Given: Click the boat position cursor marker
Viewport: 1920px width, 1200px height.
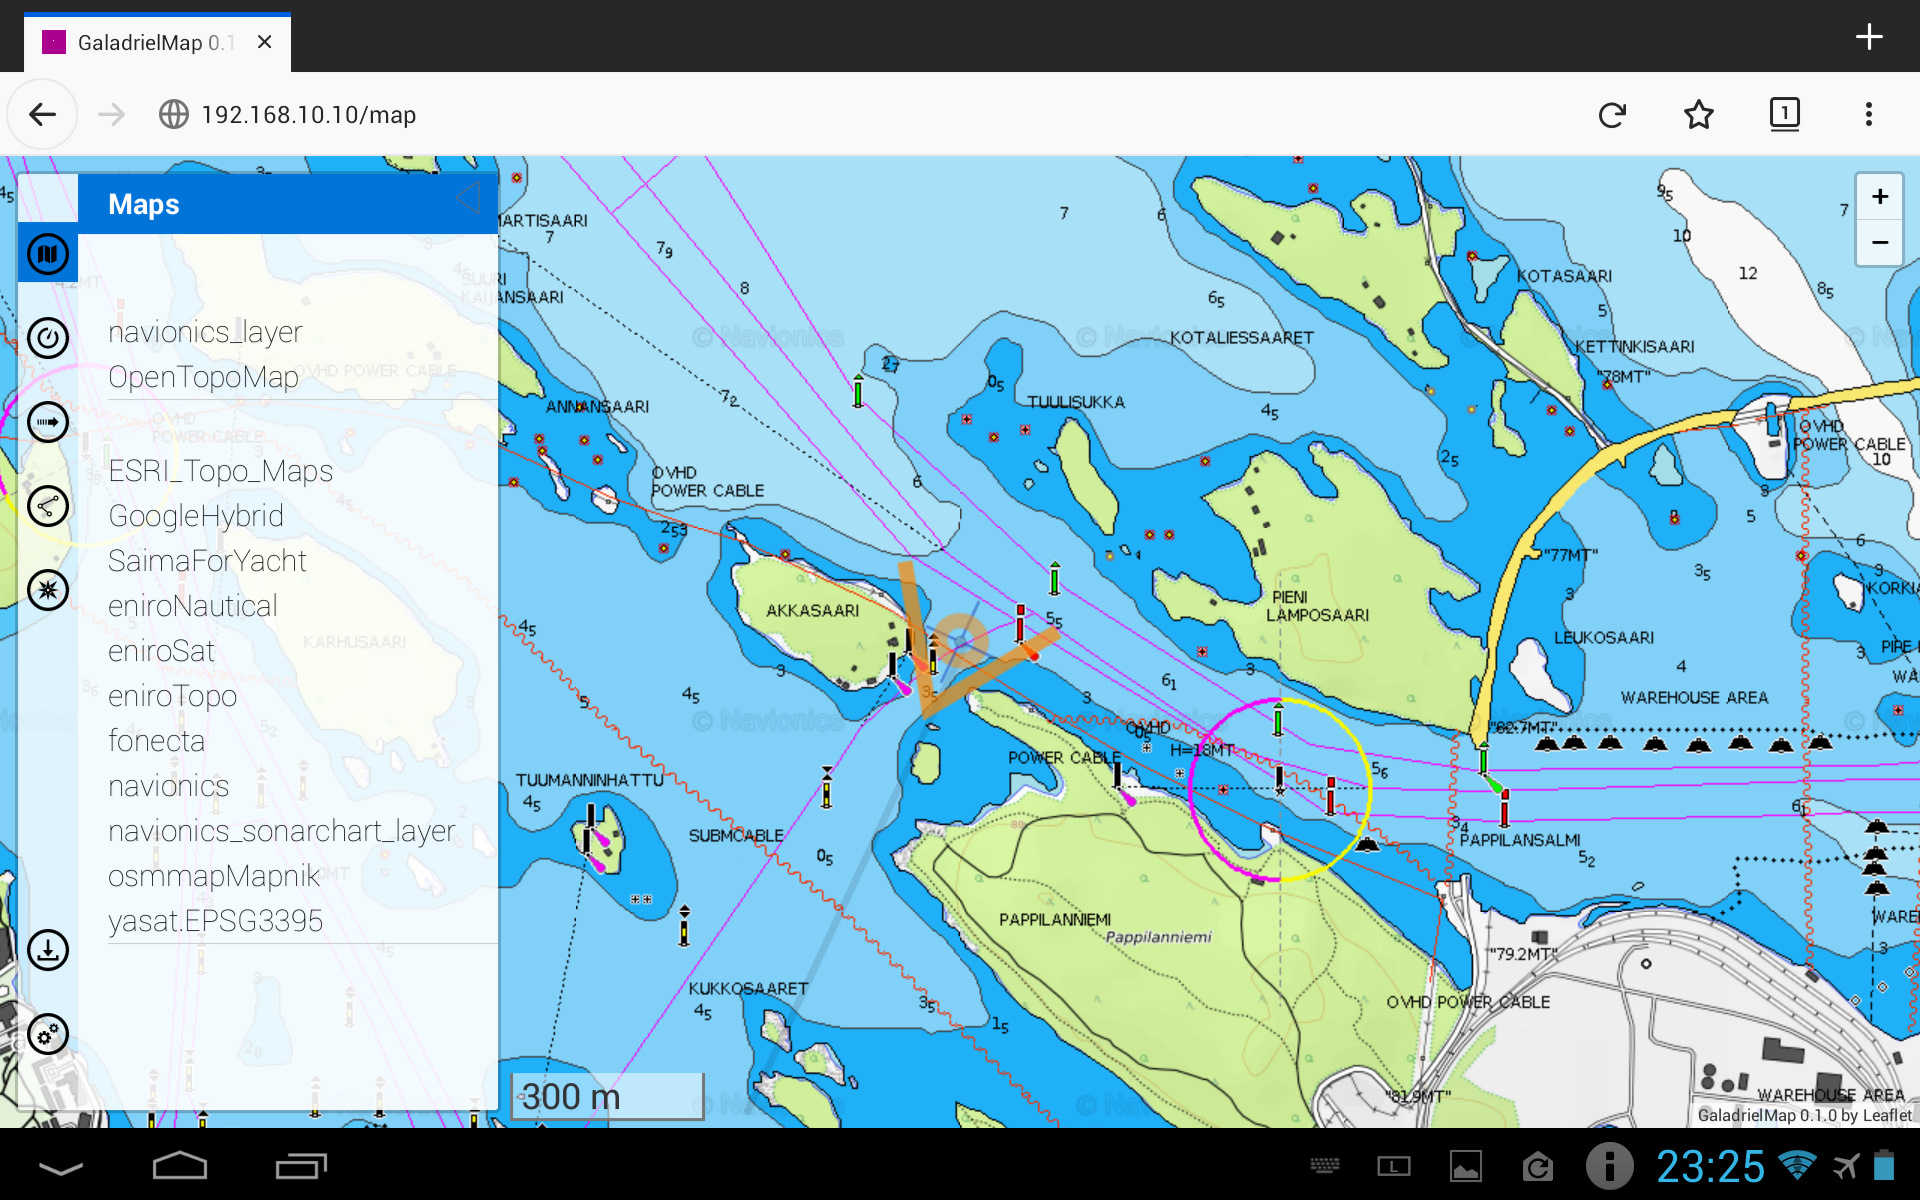Looking at the screenshot, I should (958, 641).
